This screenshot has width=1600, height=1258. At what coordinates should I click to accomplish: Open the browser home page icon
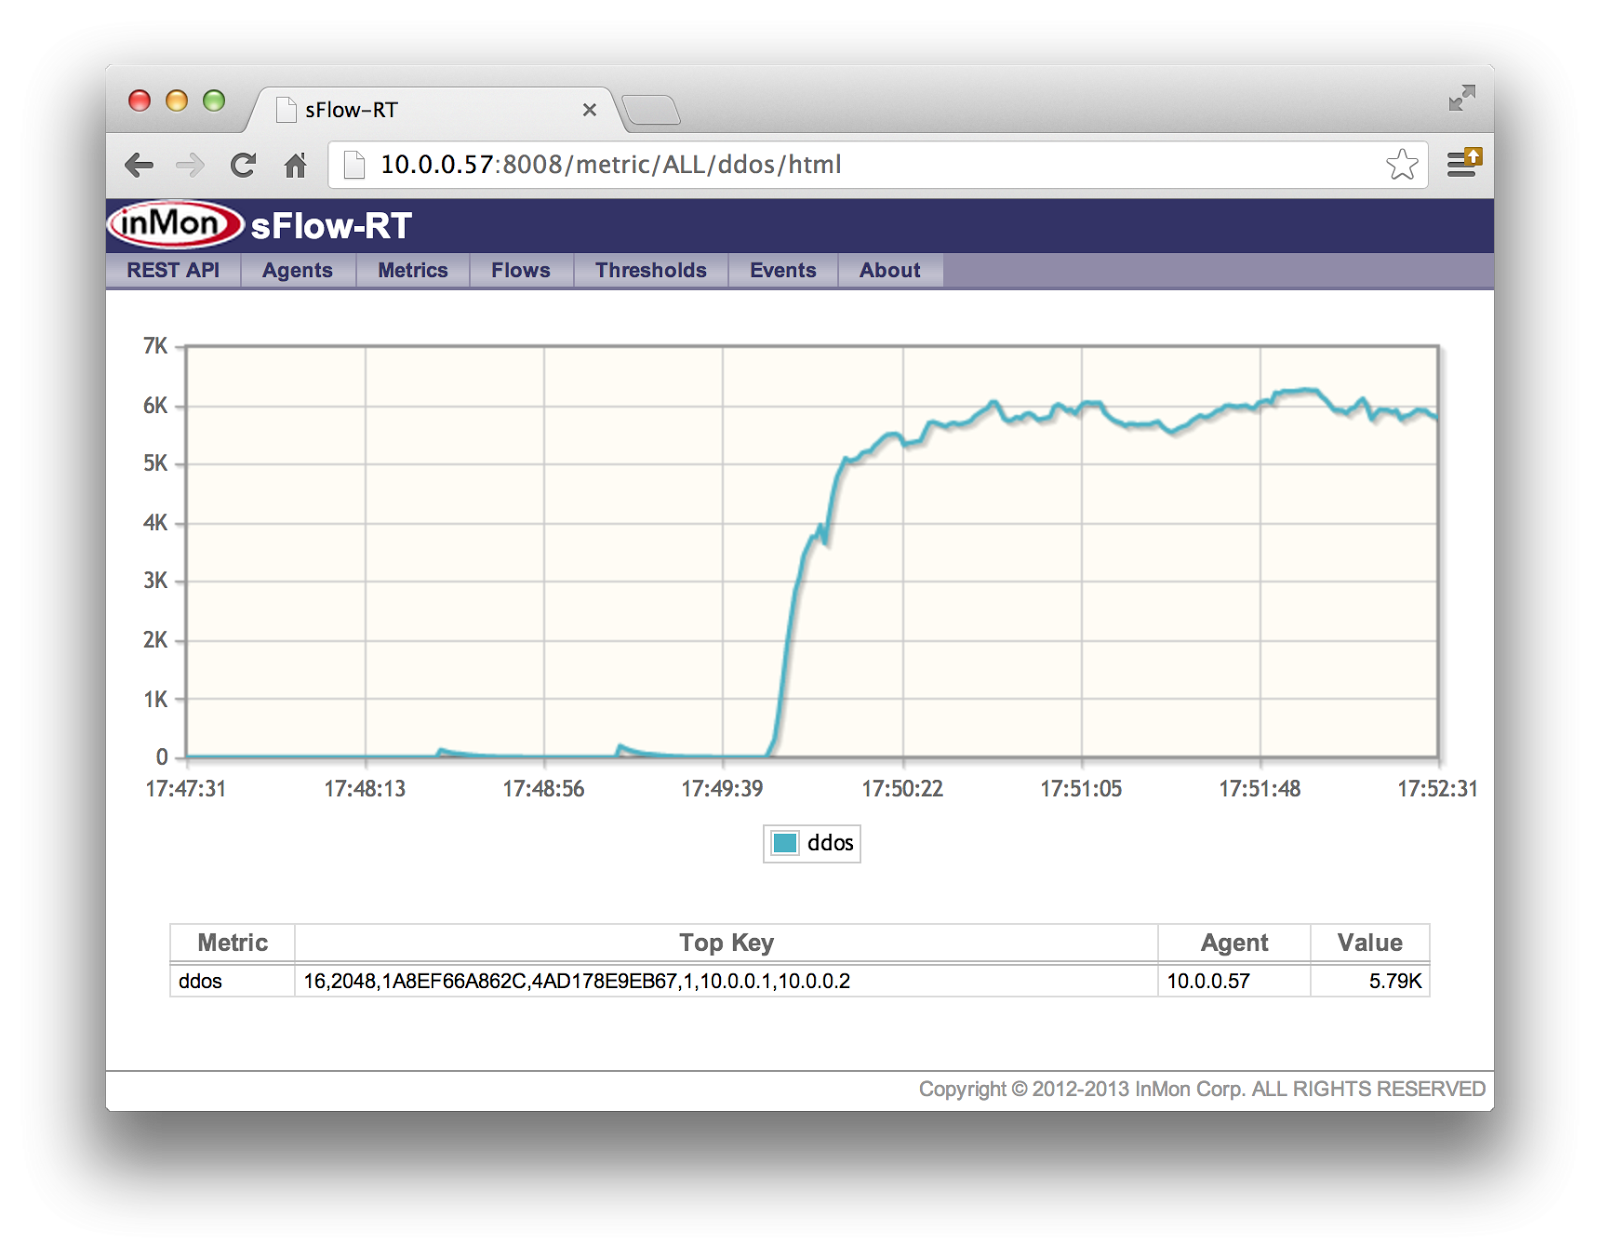[295, 165]
